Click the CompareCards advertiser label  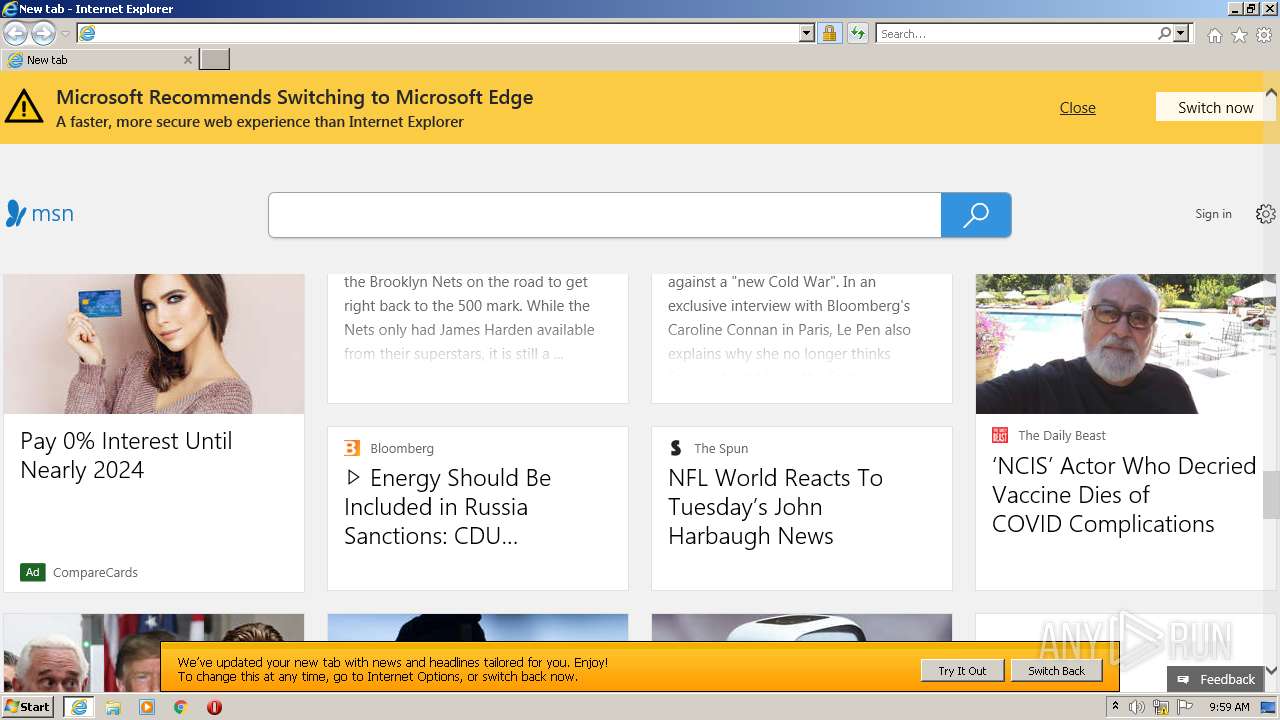pos(95,572)
